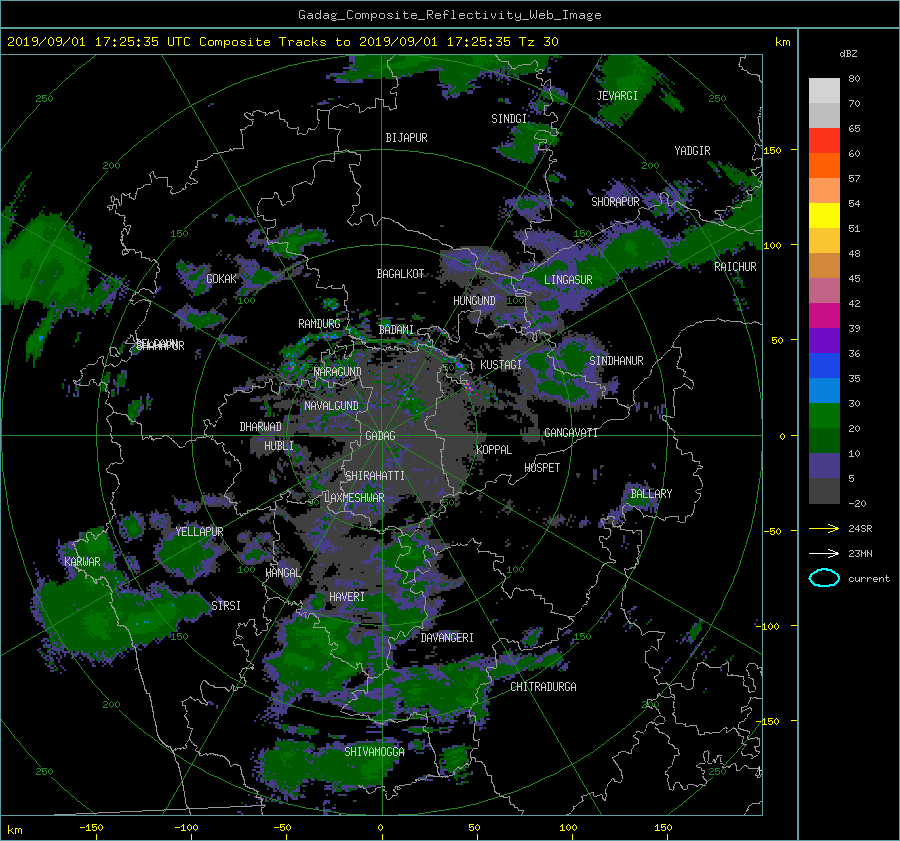Click the 80 value on the dBZ scale

(x=854, y=79)
